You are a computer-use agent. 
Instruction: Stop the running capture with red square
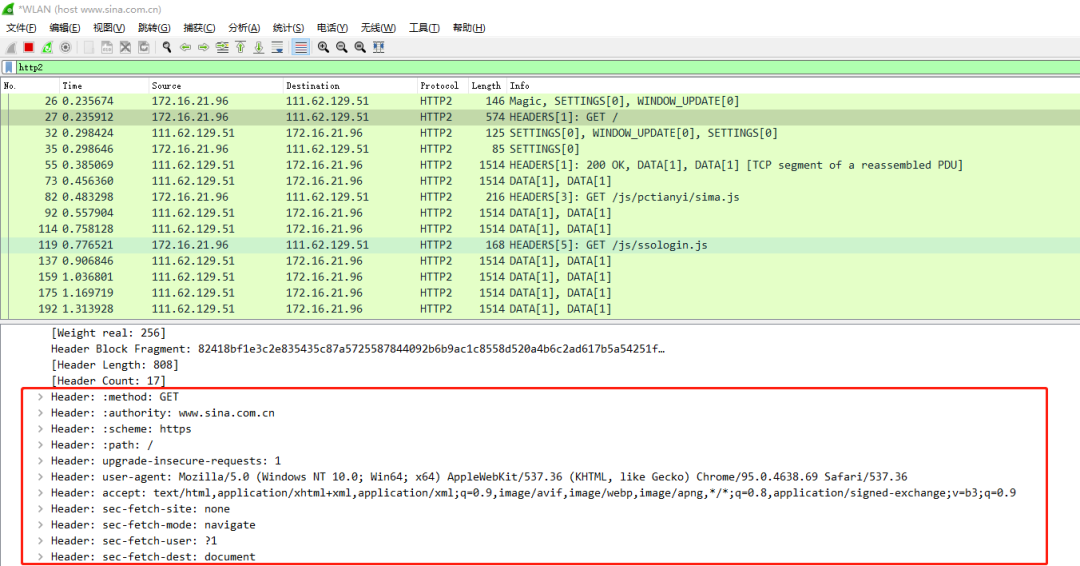tap(29, 47)
